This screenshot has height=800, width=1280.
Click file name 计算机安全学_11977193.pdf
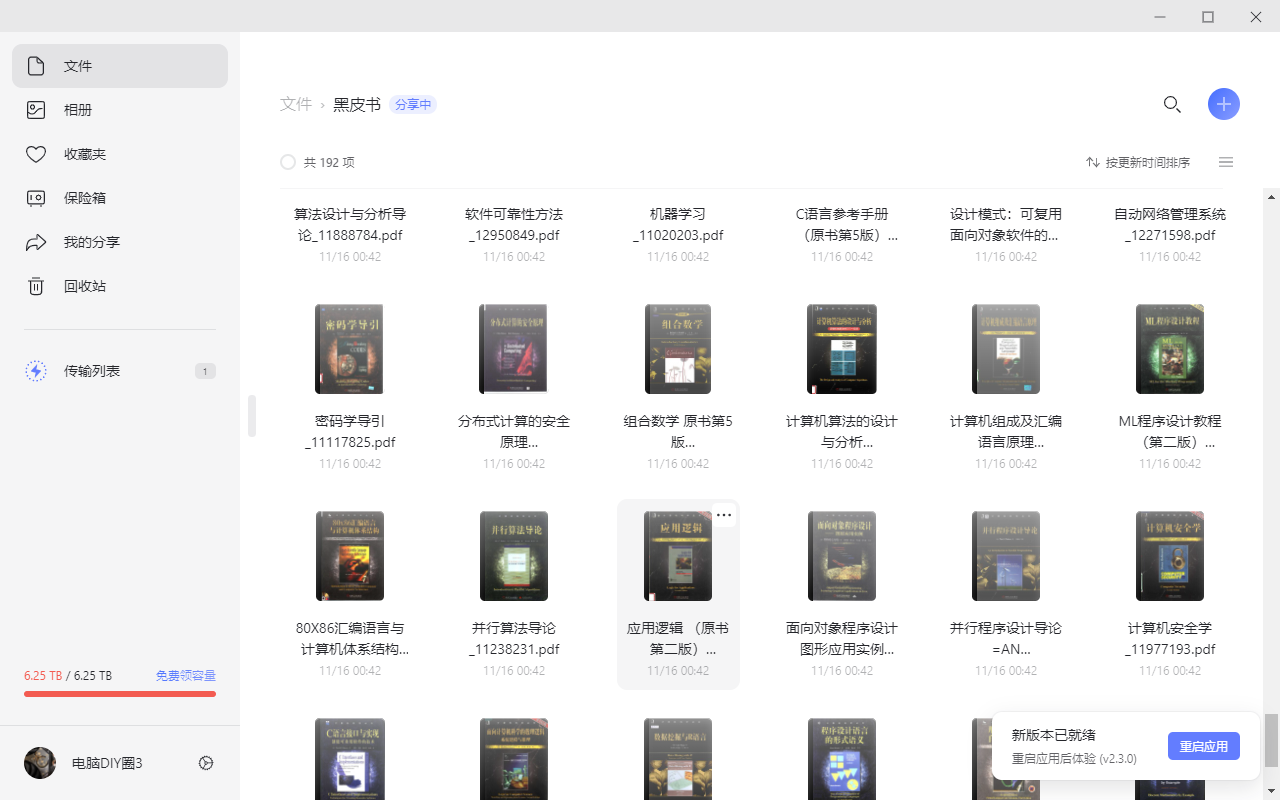point(1170,639)
